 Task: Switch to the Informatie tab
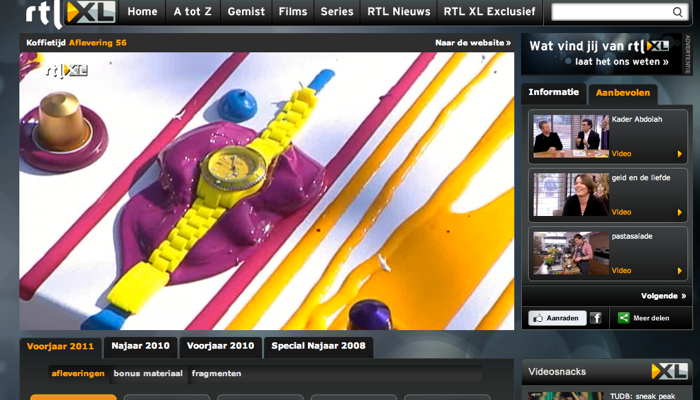tap(554, 92)
